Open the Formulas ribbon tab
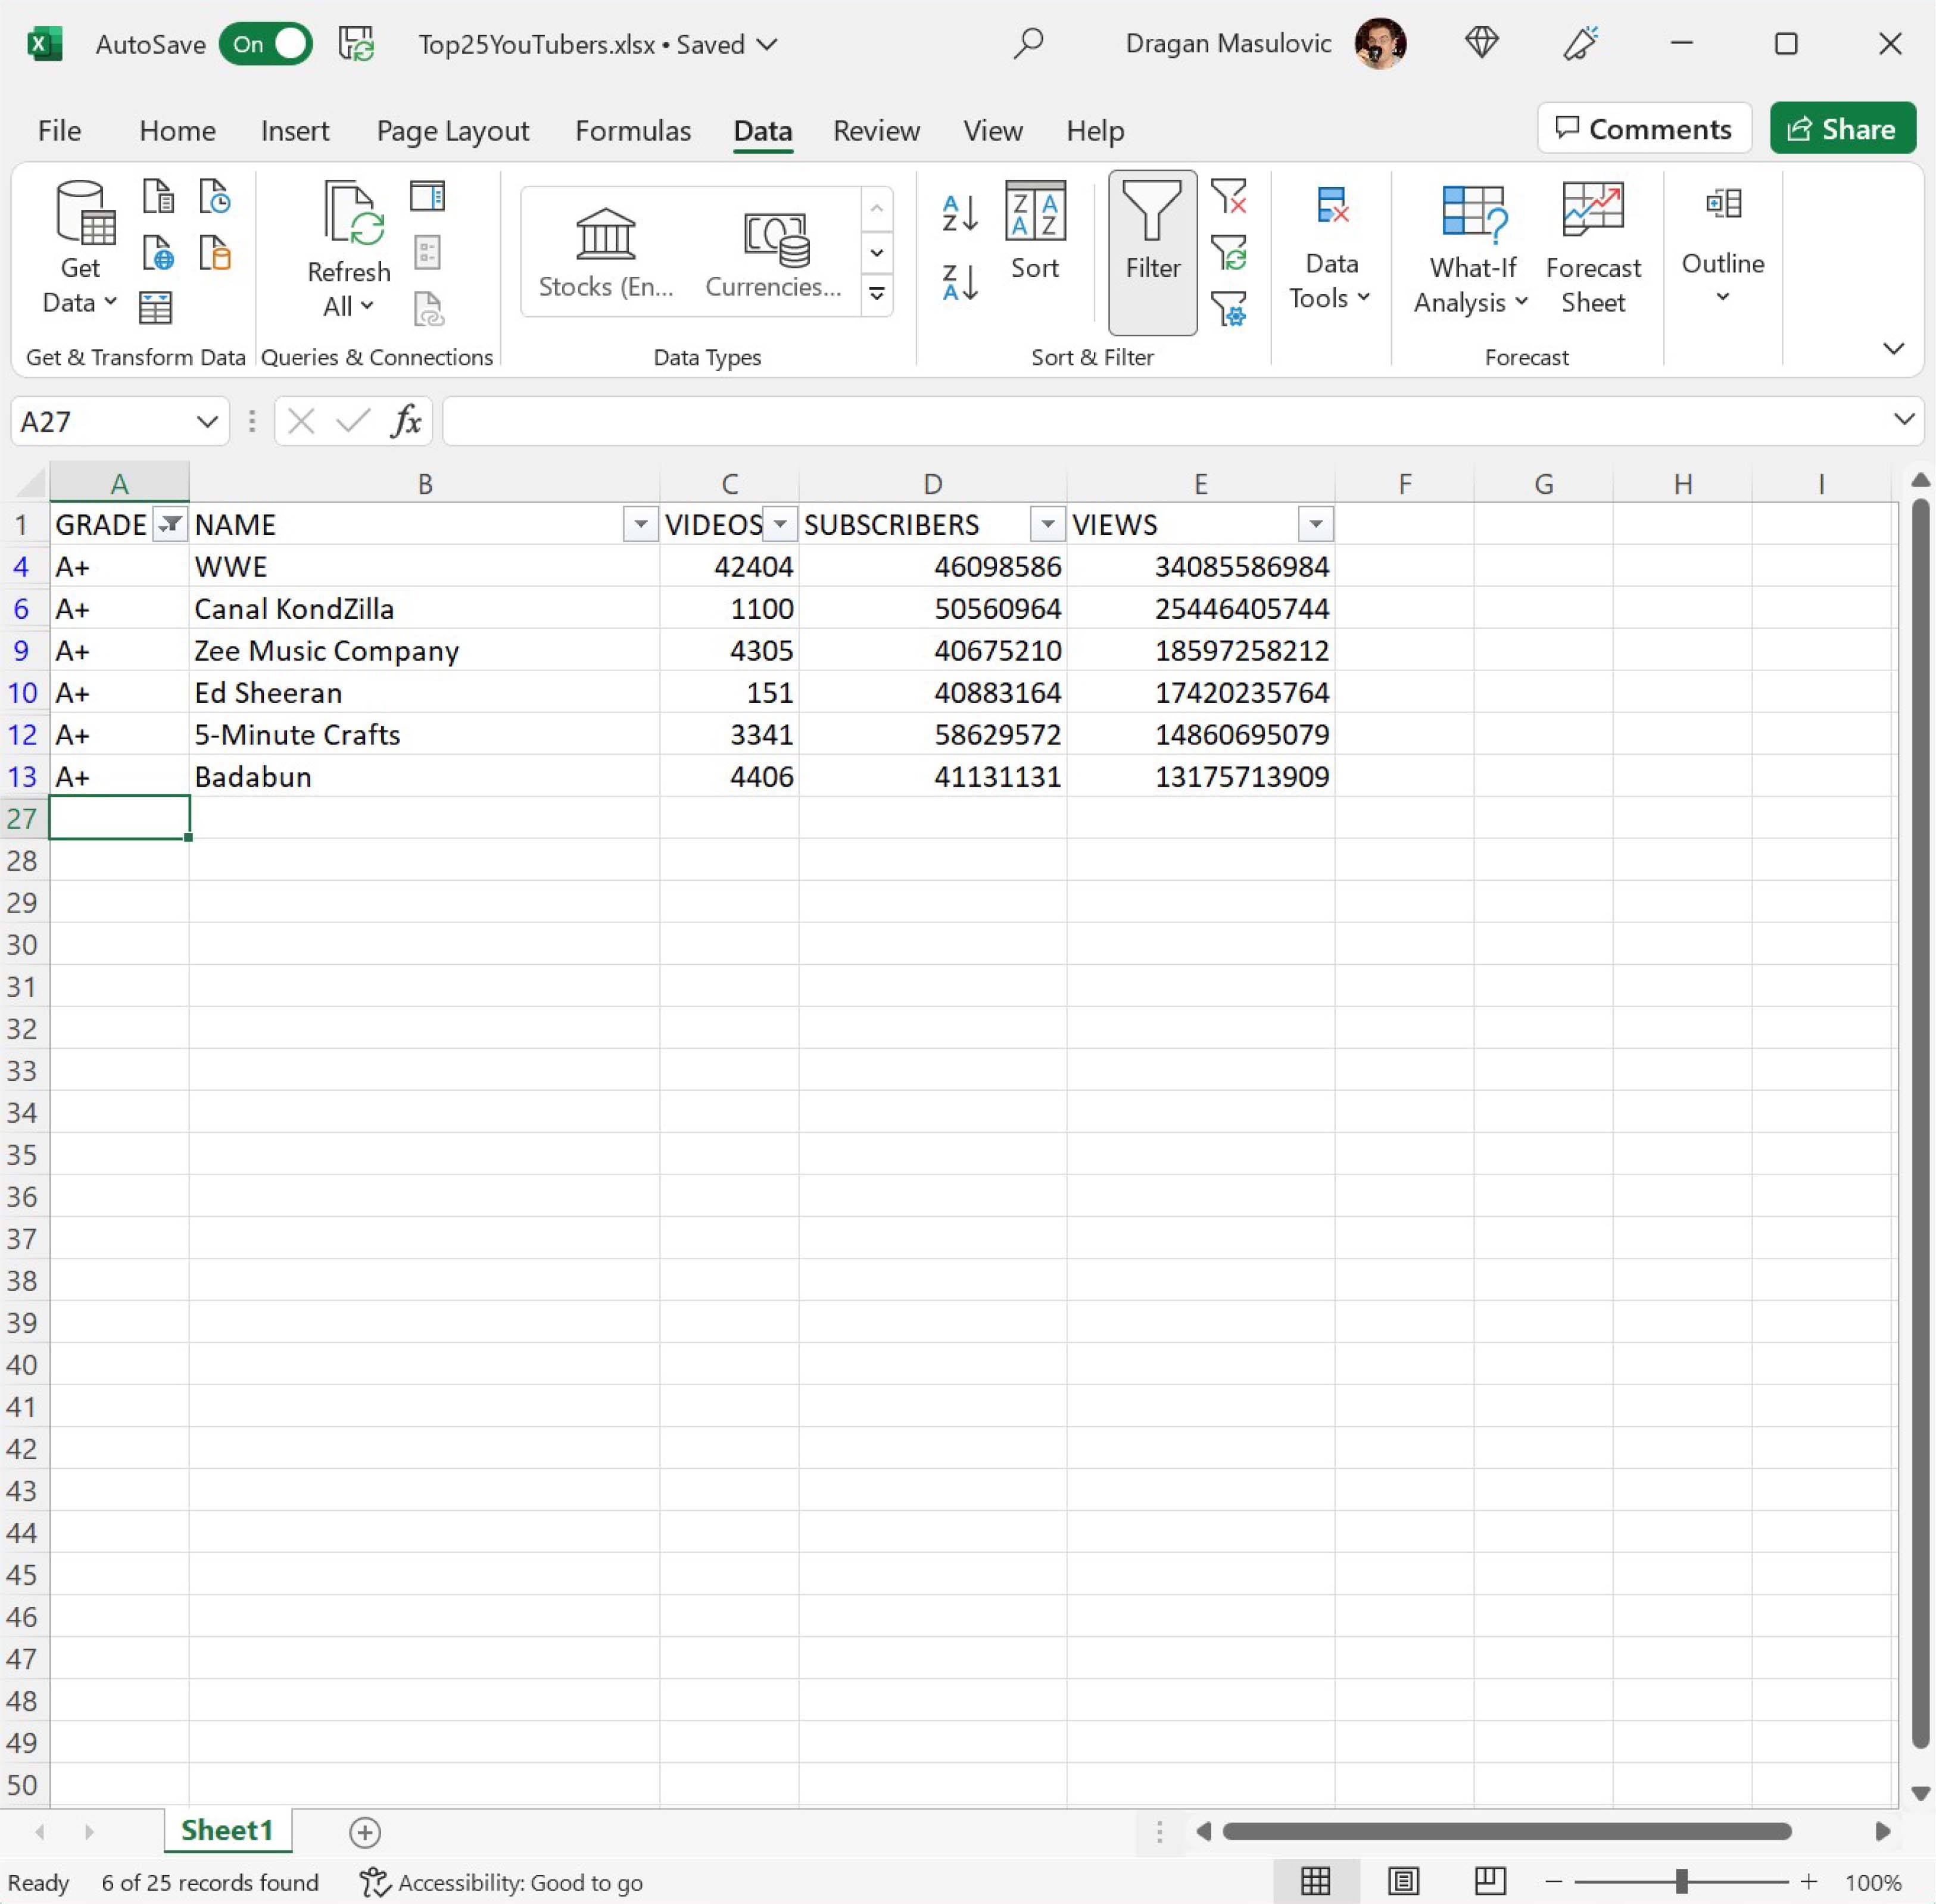Image resolution: width=1936 pixels, height=1904 pixels. (632, 130)
